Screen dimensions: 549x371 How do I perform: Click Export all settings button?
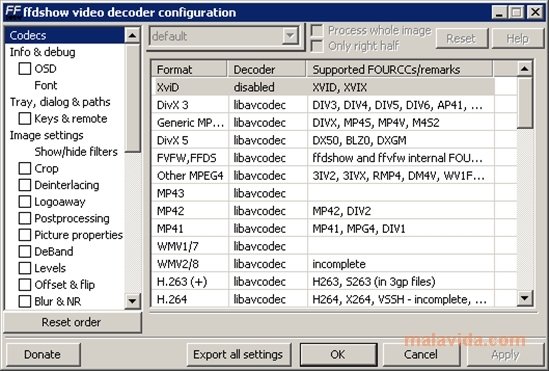click(238, 354)
